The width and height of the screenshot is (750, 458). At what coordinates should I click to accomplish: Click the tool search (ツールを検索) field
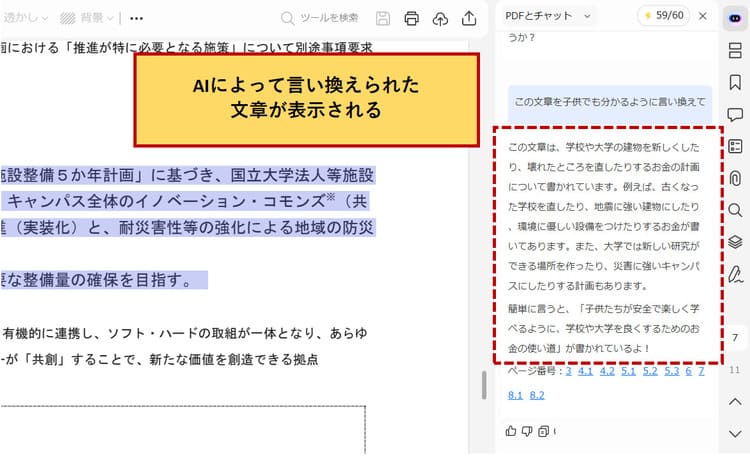coord(320,18)
